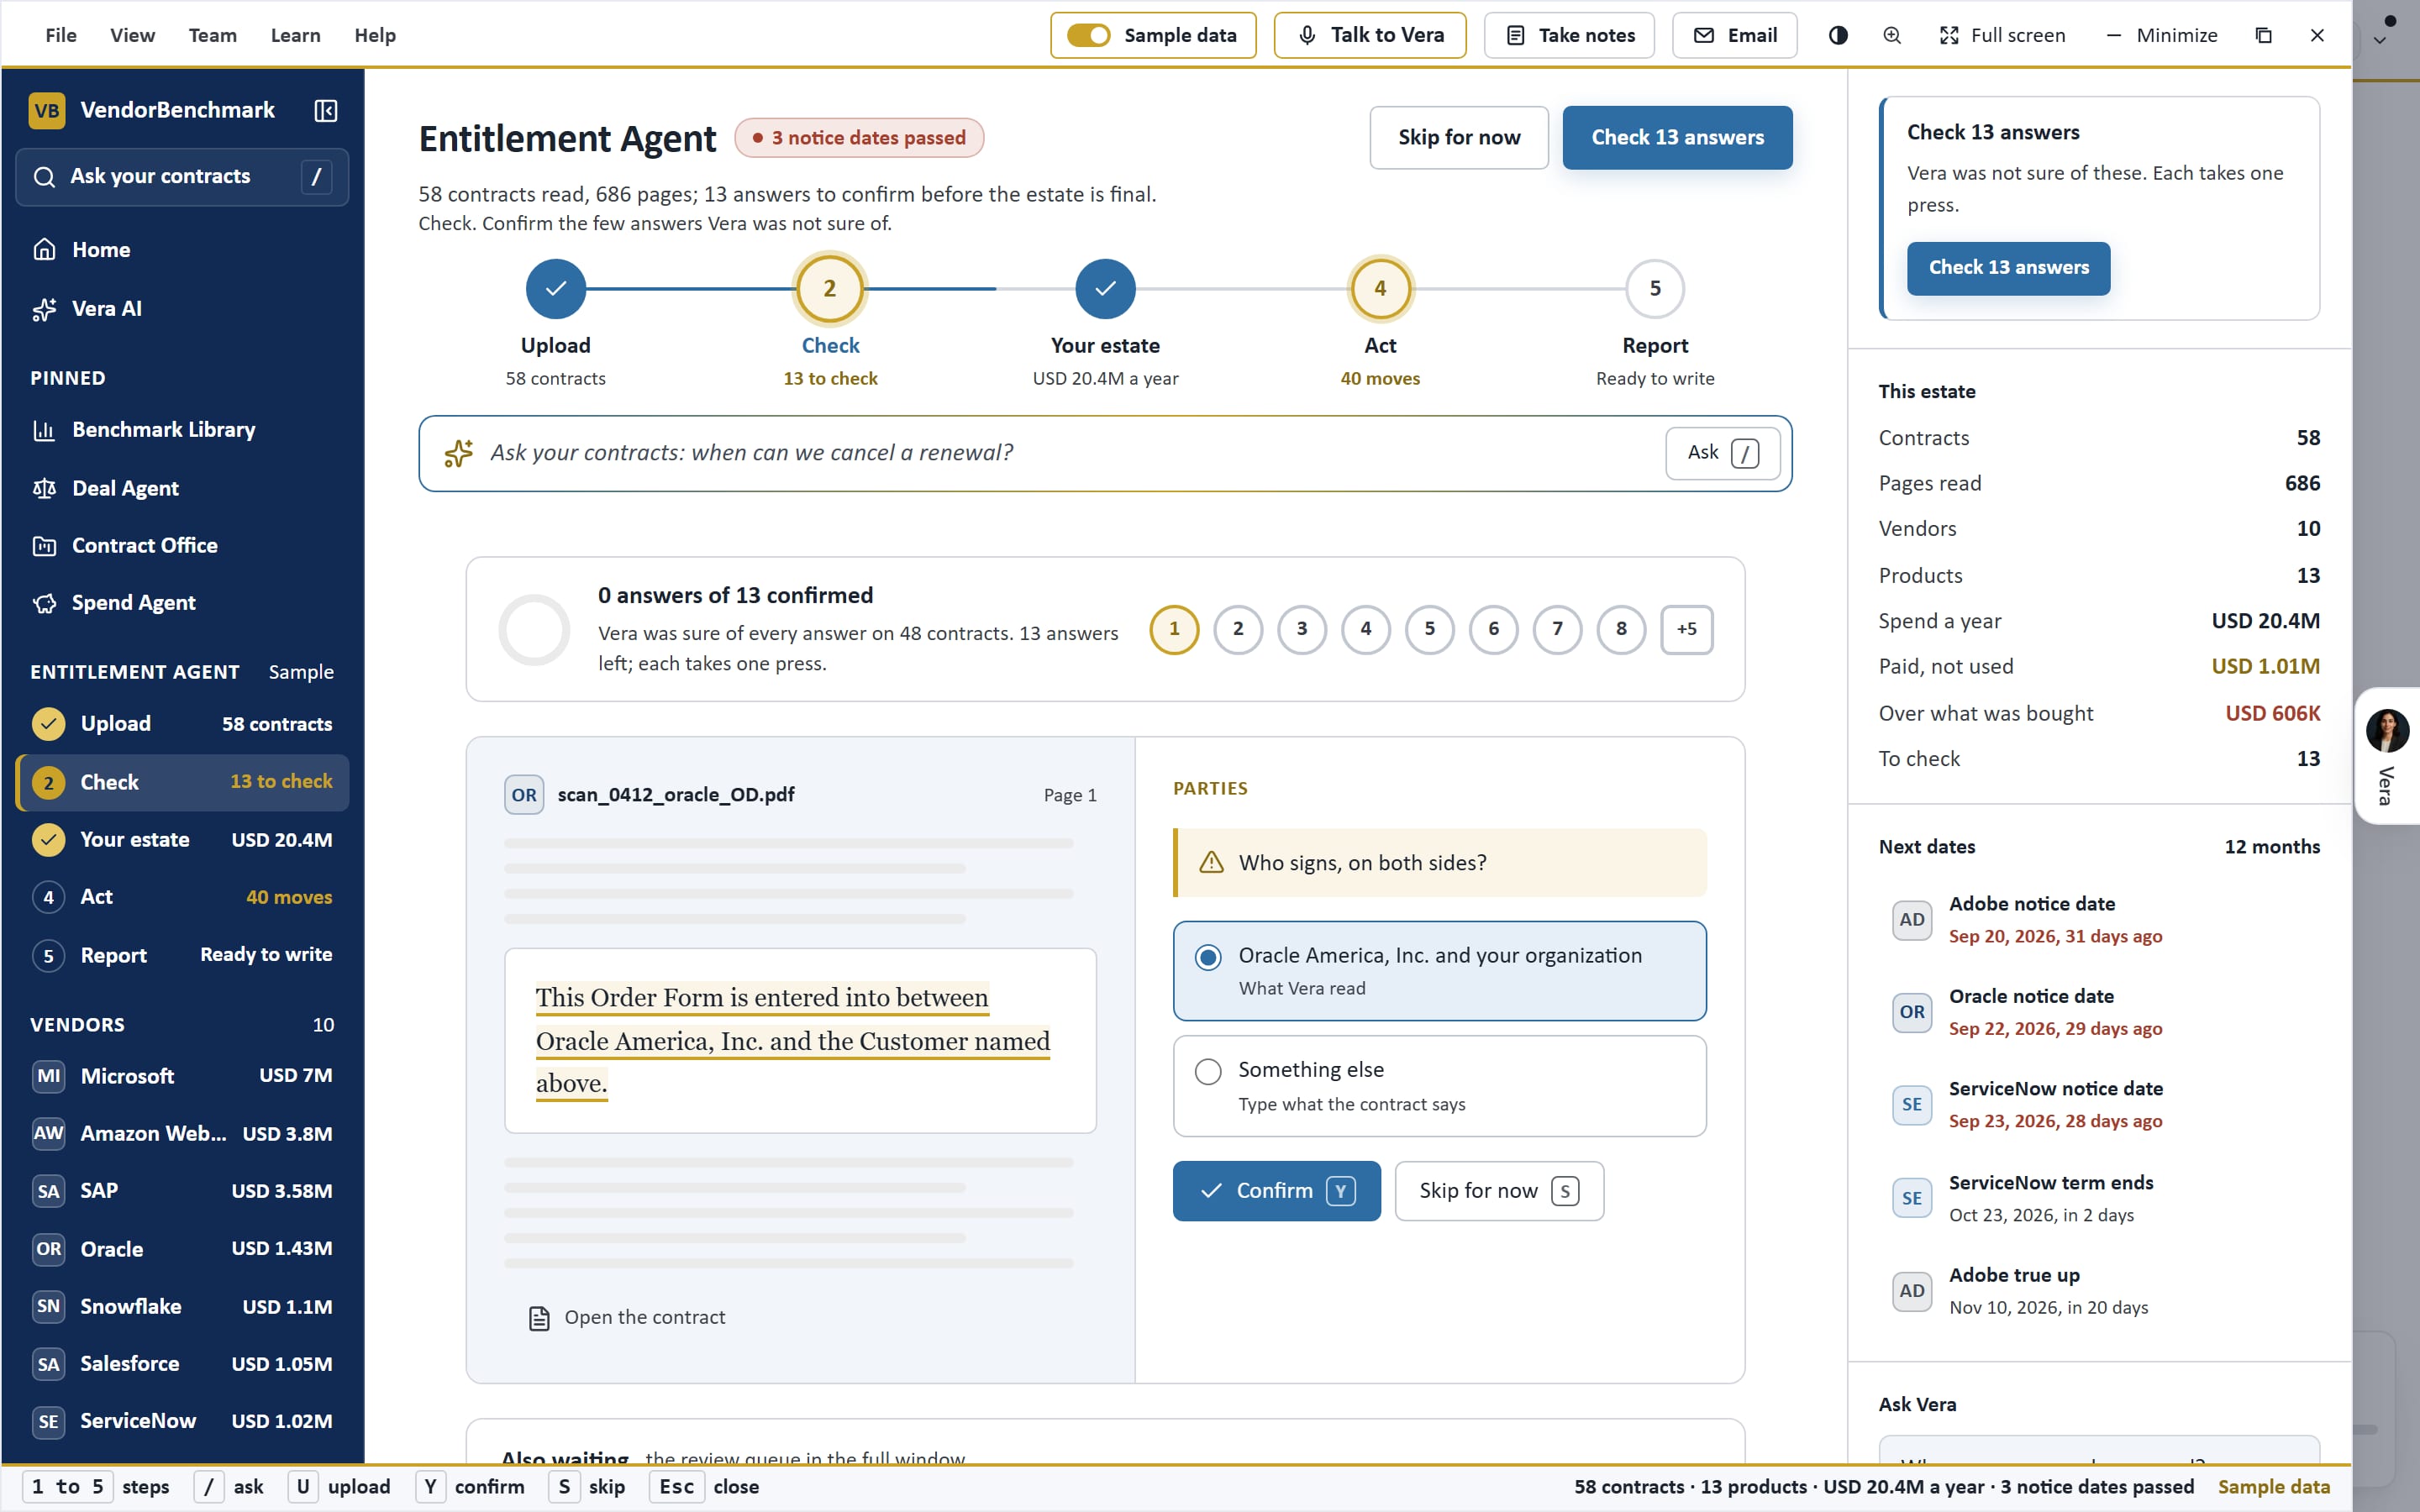The height and width of the screenshot is (1512, 2420).
Task: Click the Report step circle numbered 5
Action: [x=1655, y=289]
